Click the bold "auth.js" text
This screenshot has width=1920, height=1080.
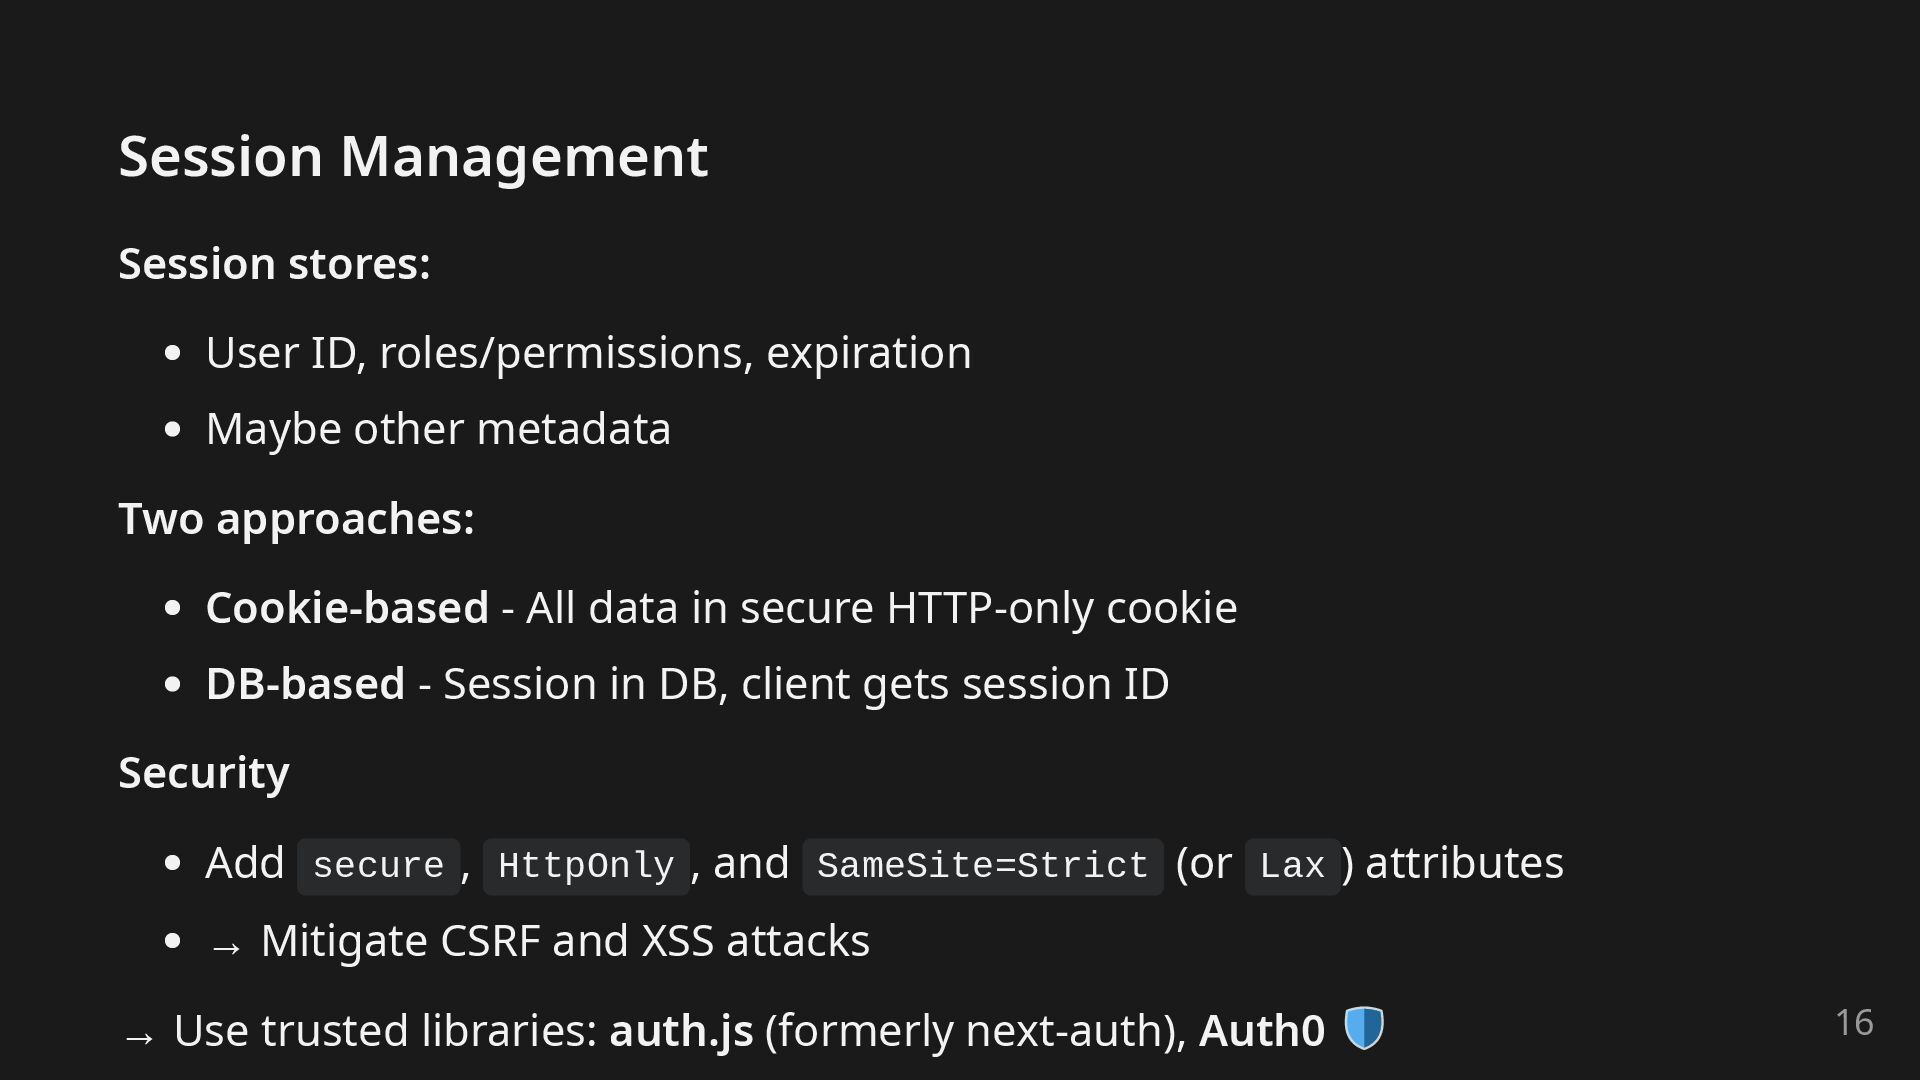click(681, 1030)
